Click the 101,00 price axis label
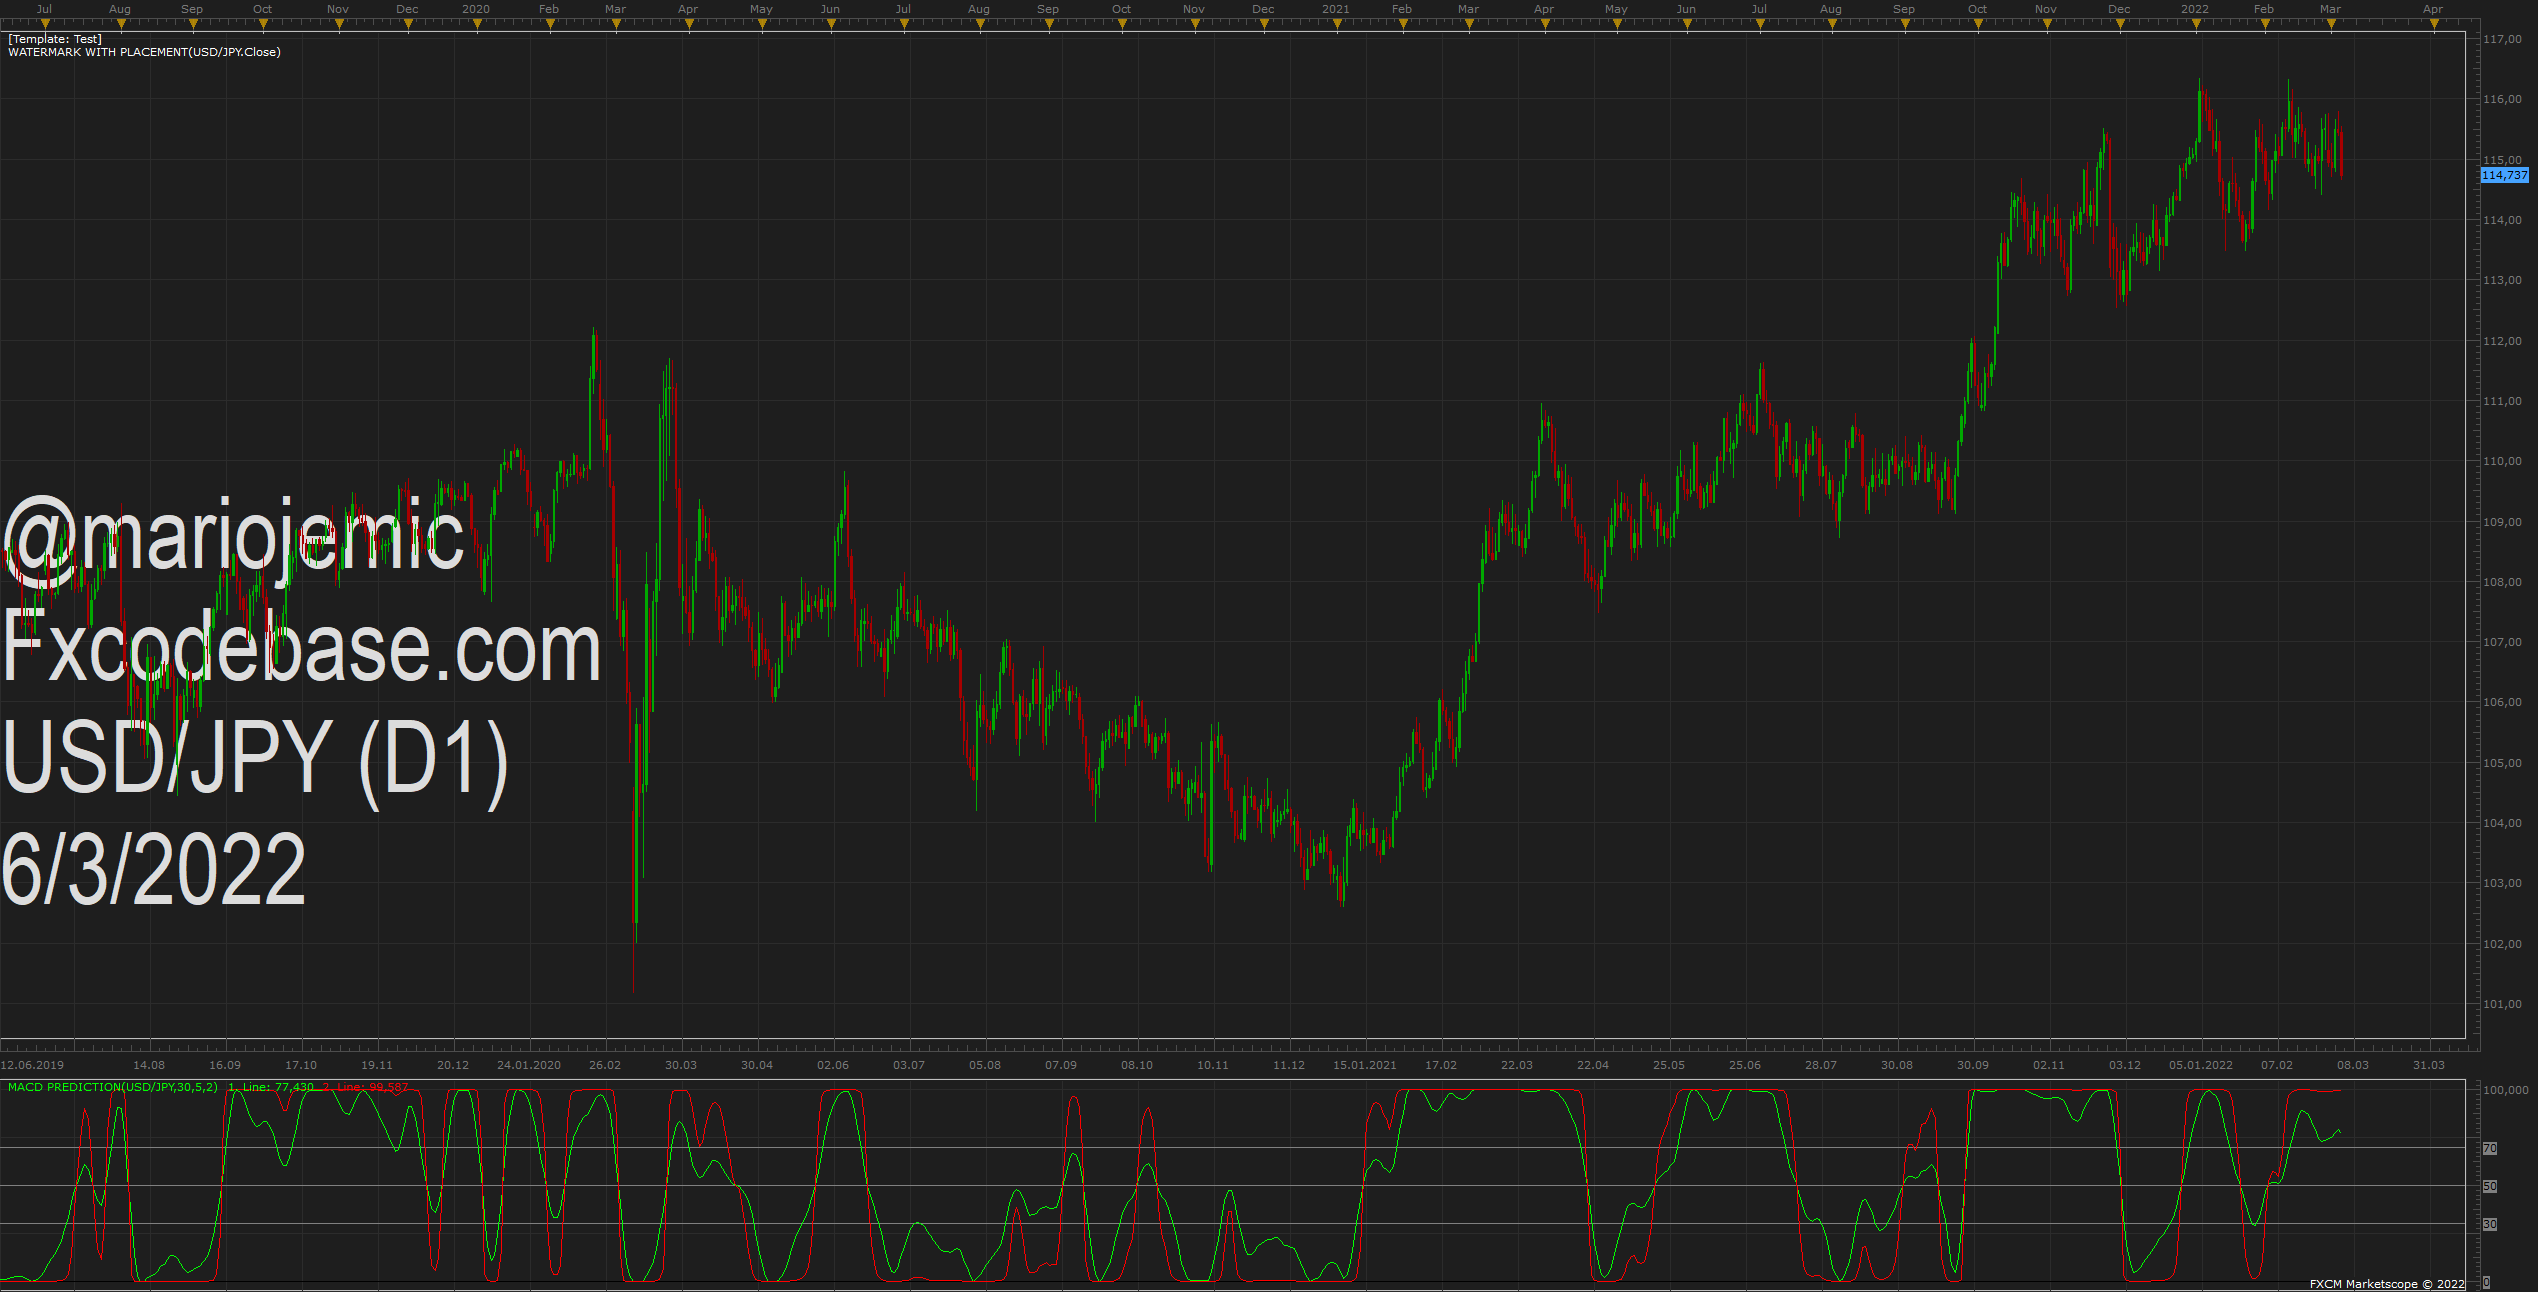The height and width of the screenshot is (1292, 2538). tap(2503, 1004)
